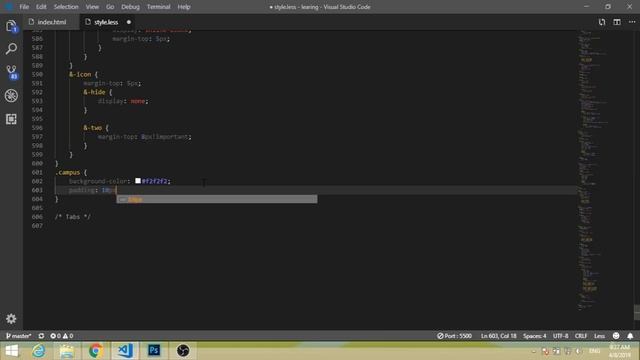Open the notifications bell
Image resolution: width=640 pixels, height=360 pixels.
point(630,336)
